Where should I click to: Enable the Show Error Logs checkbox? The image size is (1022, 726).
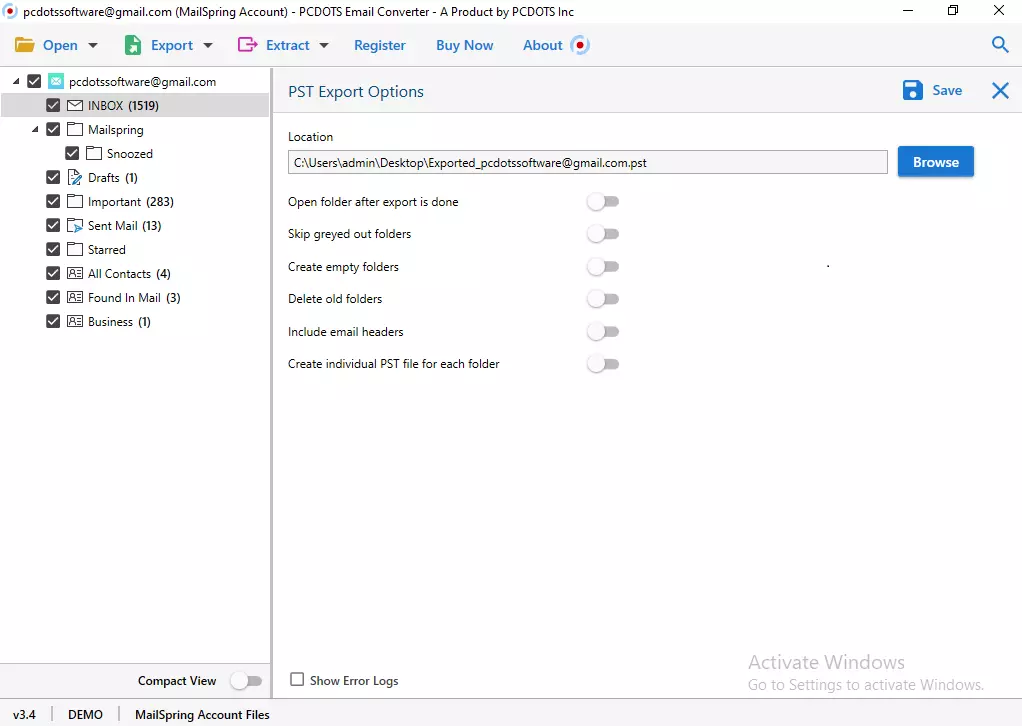click(x=297, y=680)
